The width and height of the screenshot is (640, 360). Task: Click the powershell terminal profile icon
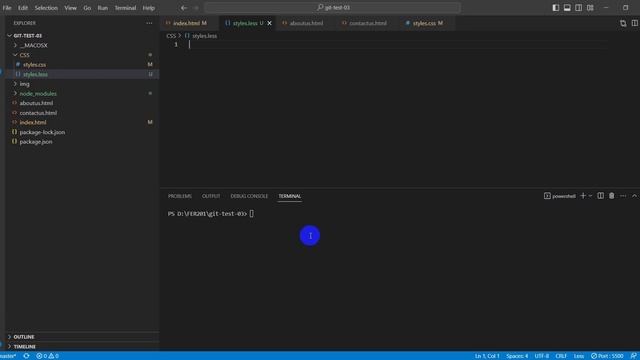tap(547, 196)
